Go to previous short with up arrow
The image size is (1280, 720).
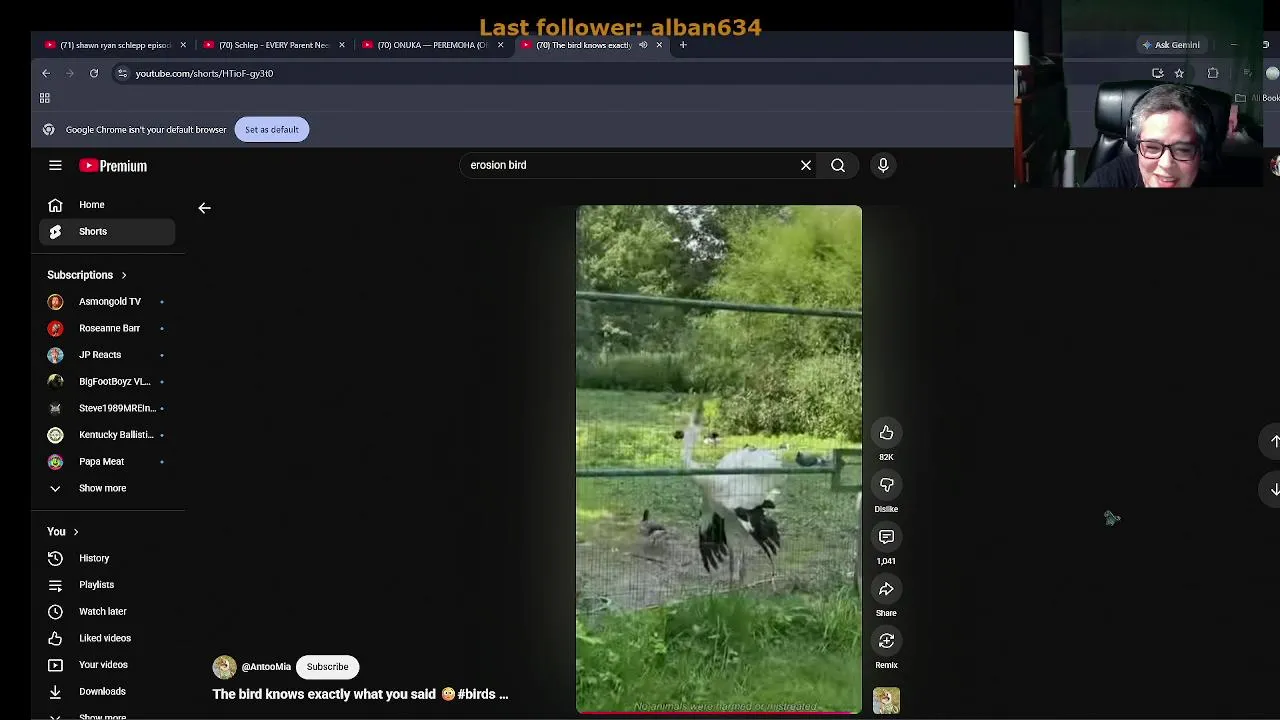click(1274, 441)
